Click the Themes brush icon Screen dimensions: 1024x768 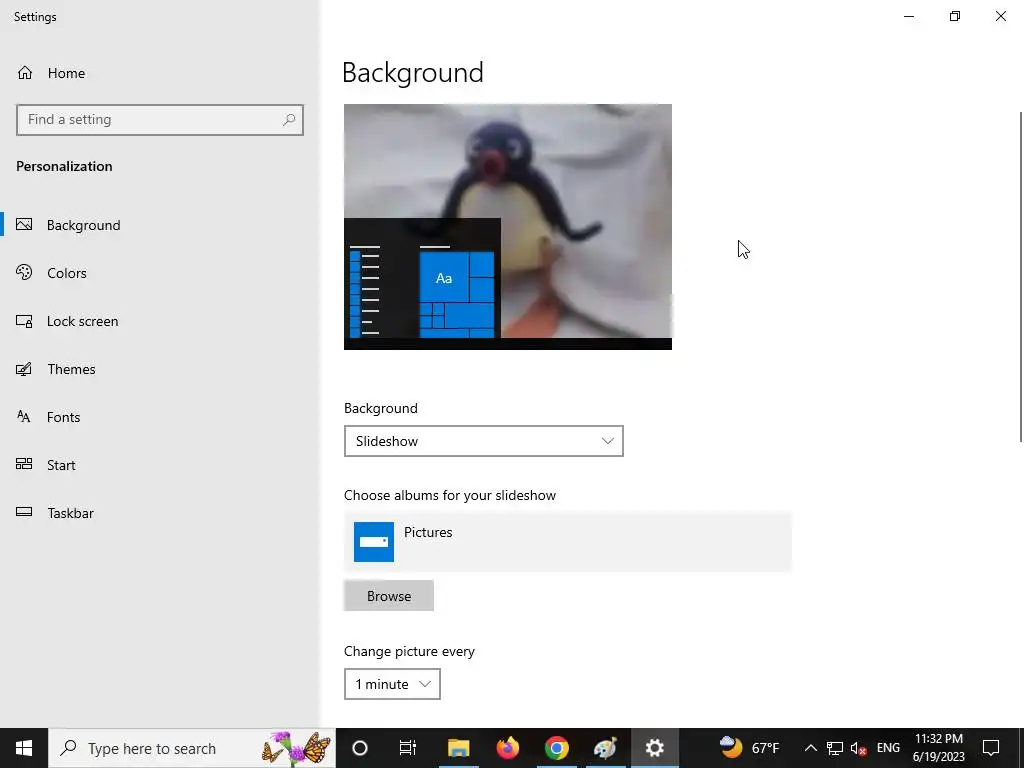pos(24,369)
